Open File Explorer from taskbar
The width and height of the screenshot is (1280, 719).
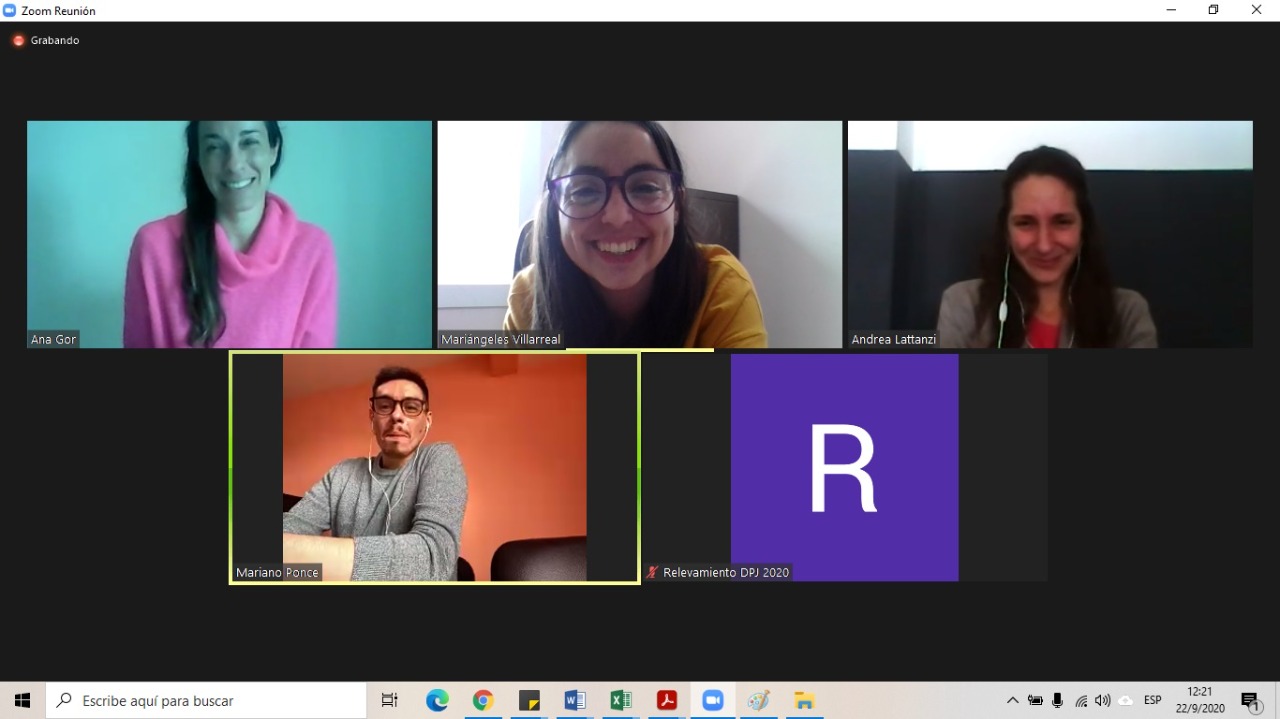point(805,701)
